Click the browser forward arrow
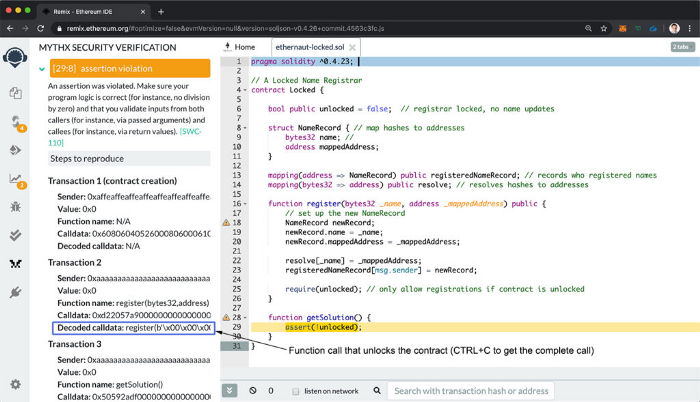Screen dimensions: 700x402 (x=25, y=28)
